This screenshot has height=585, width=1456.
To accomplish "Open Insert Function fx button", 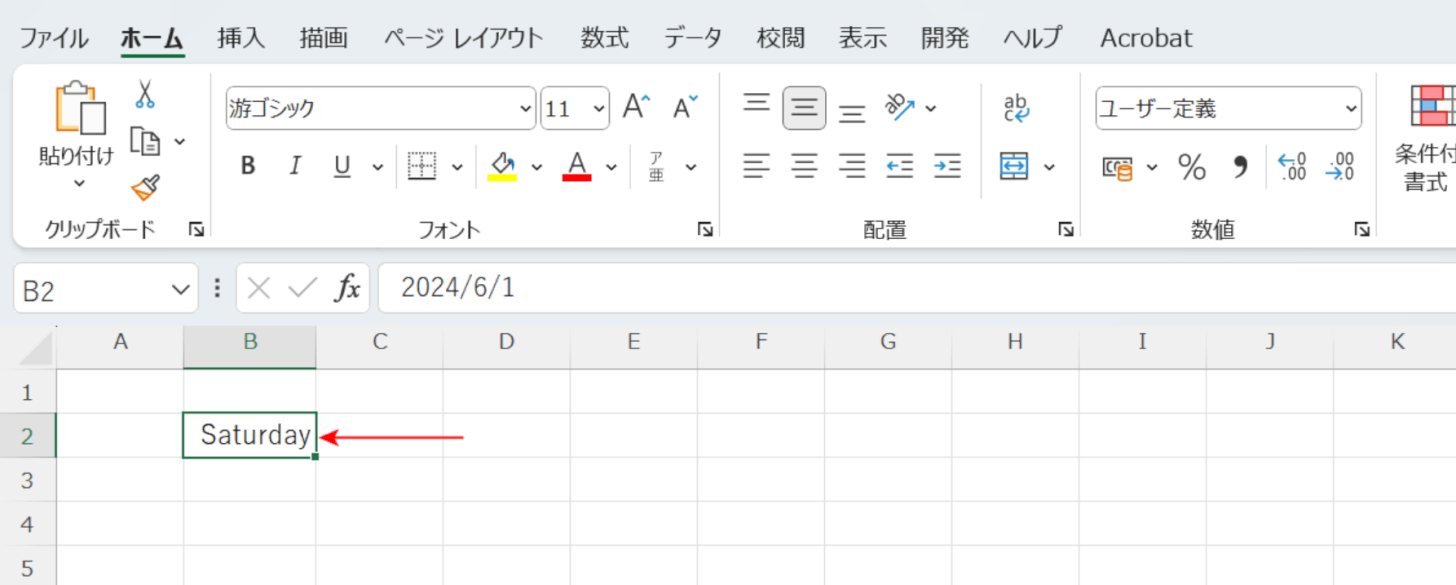I will click(x=347, y=289).
